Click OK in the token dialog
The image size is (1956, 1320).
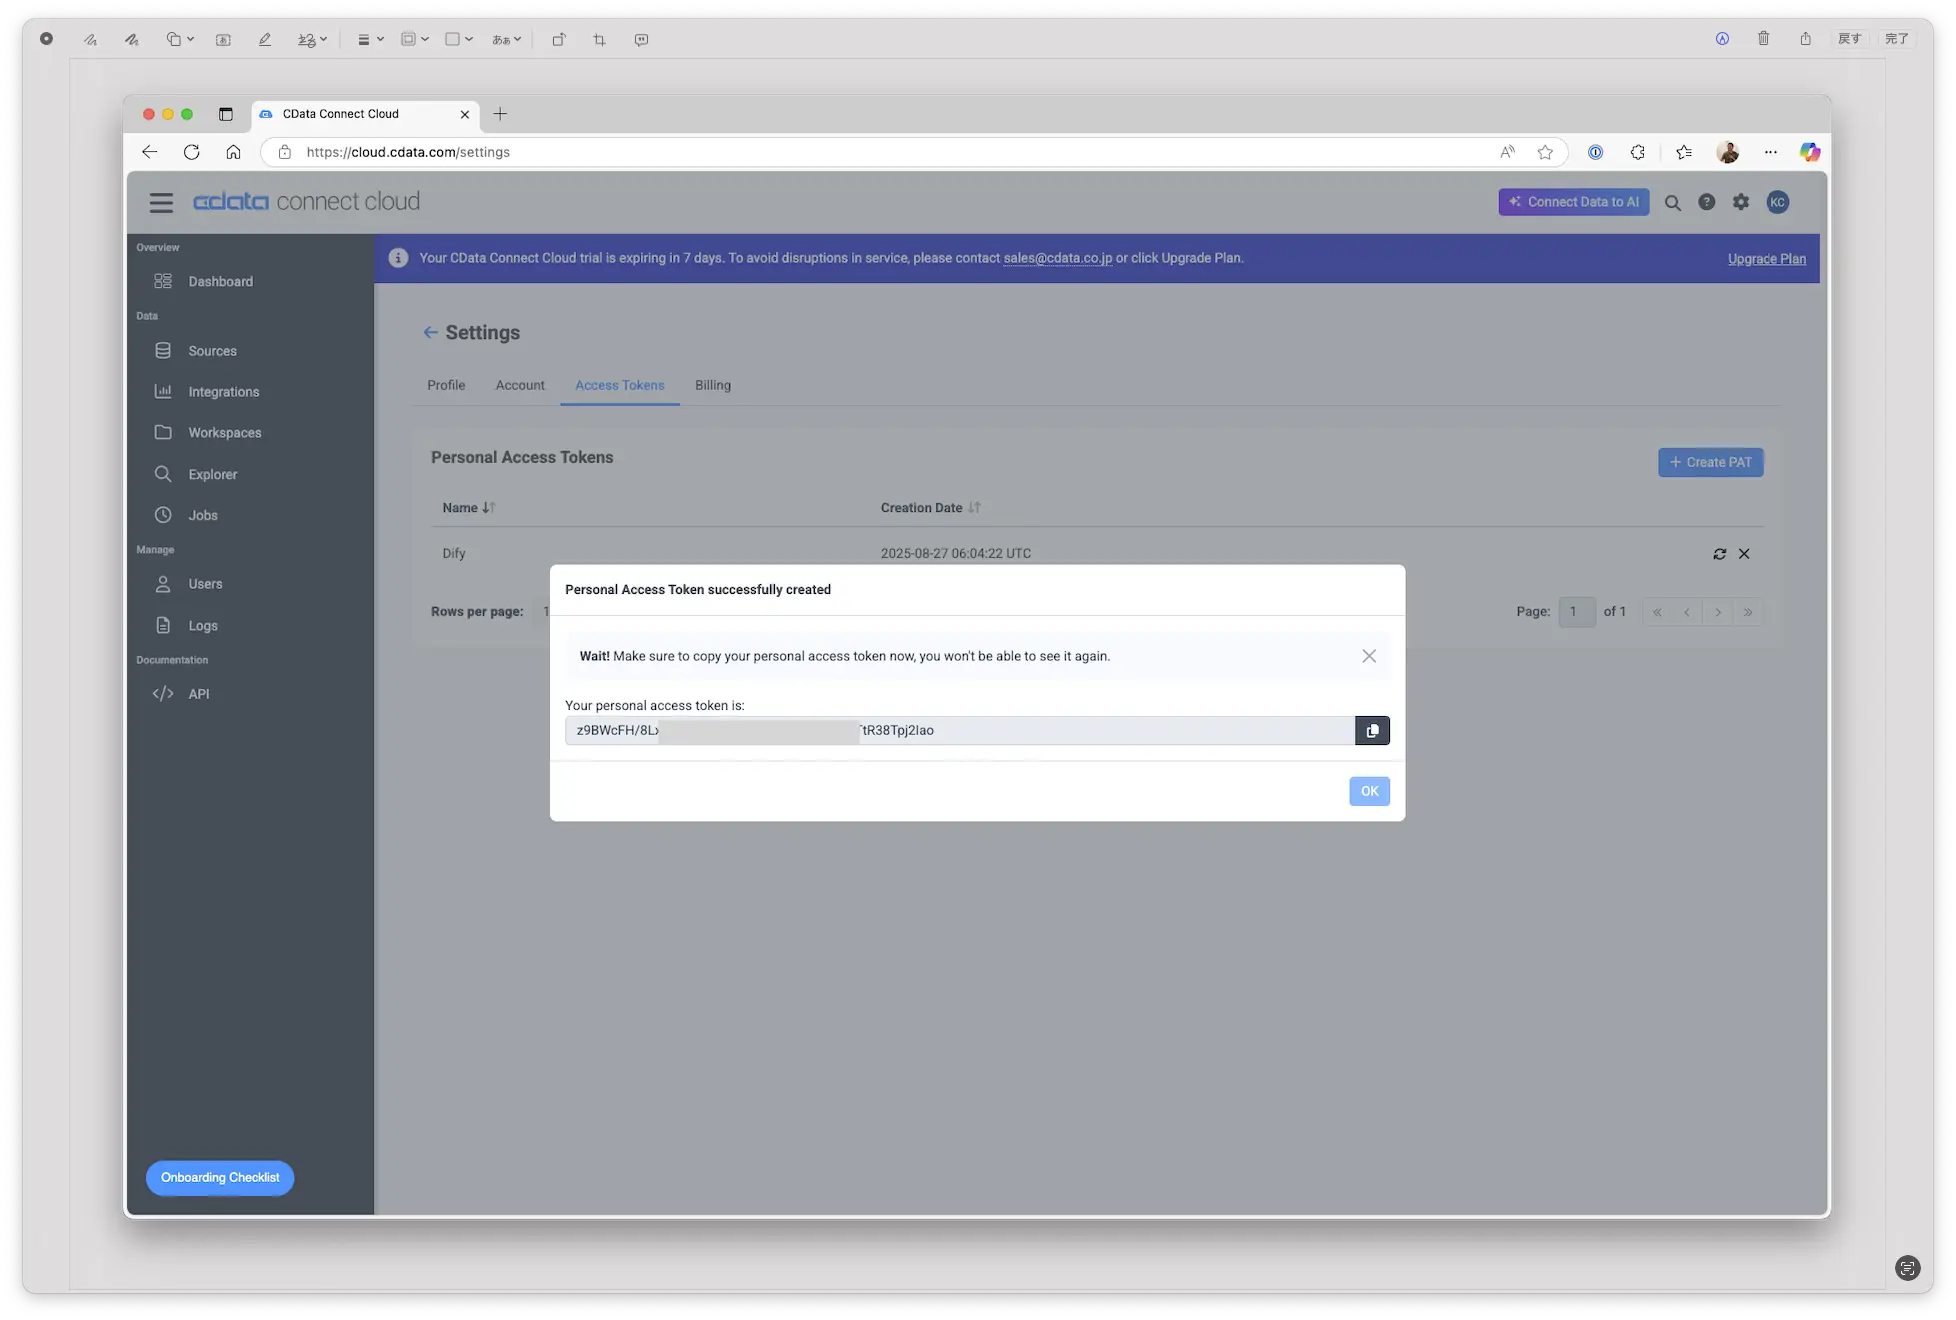pyautogui.click(x=1369, y=791)
